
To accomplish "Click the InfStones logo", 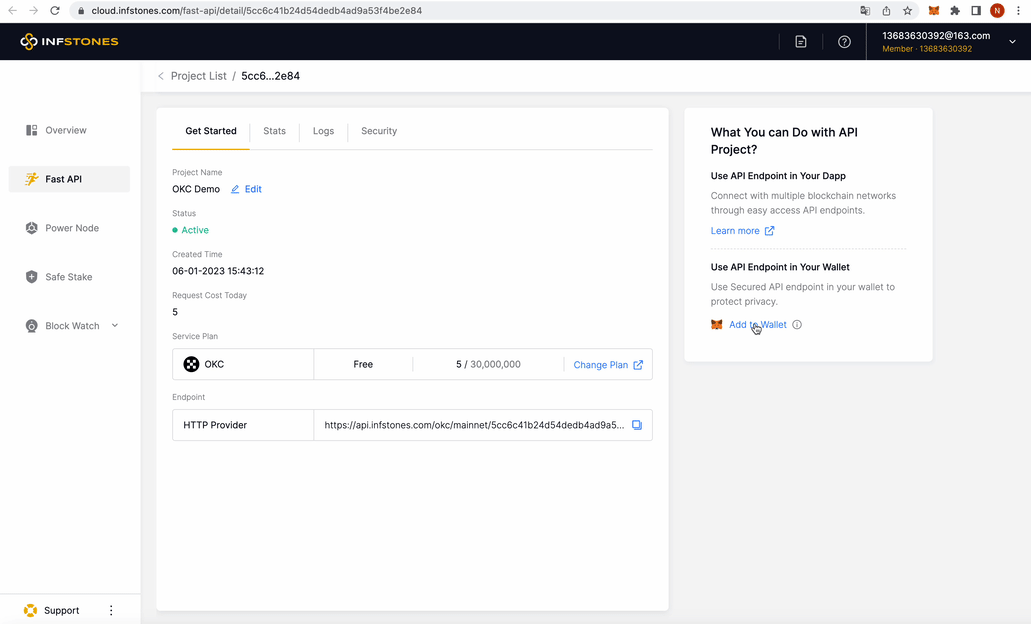I will (x=69, y=41).
